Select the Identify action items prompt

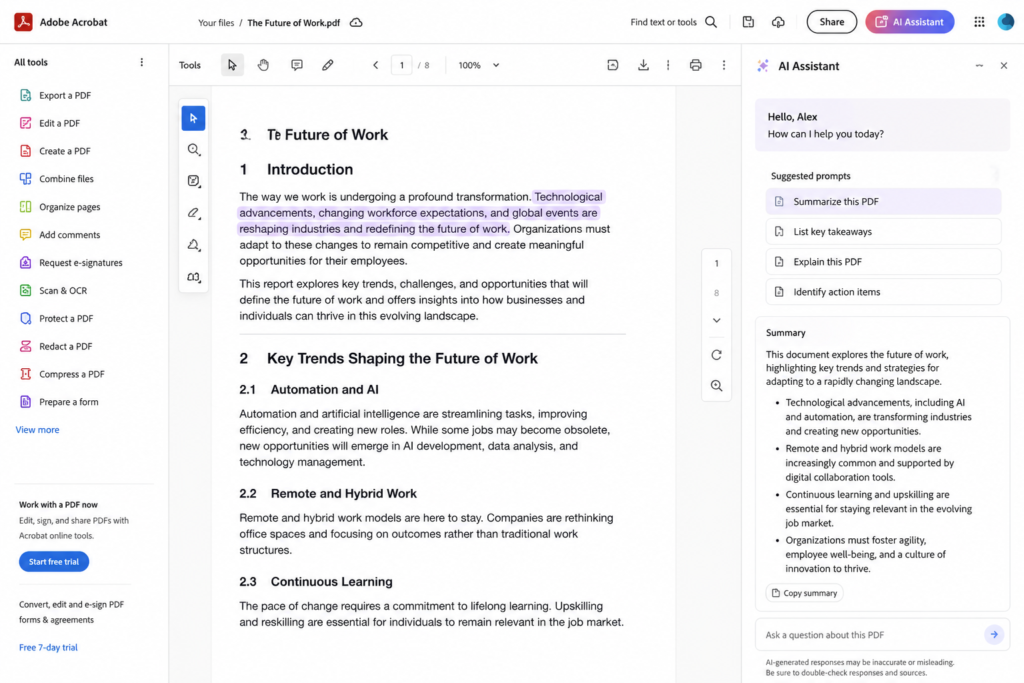pos(883,292)
